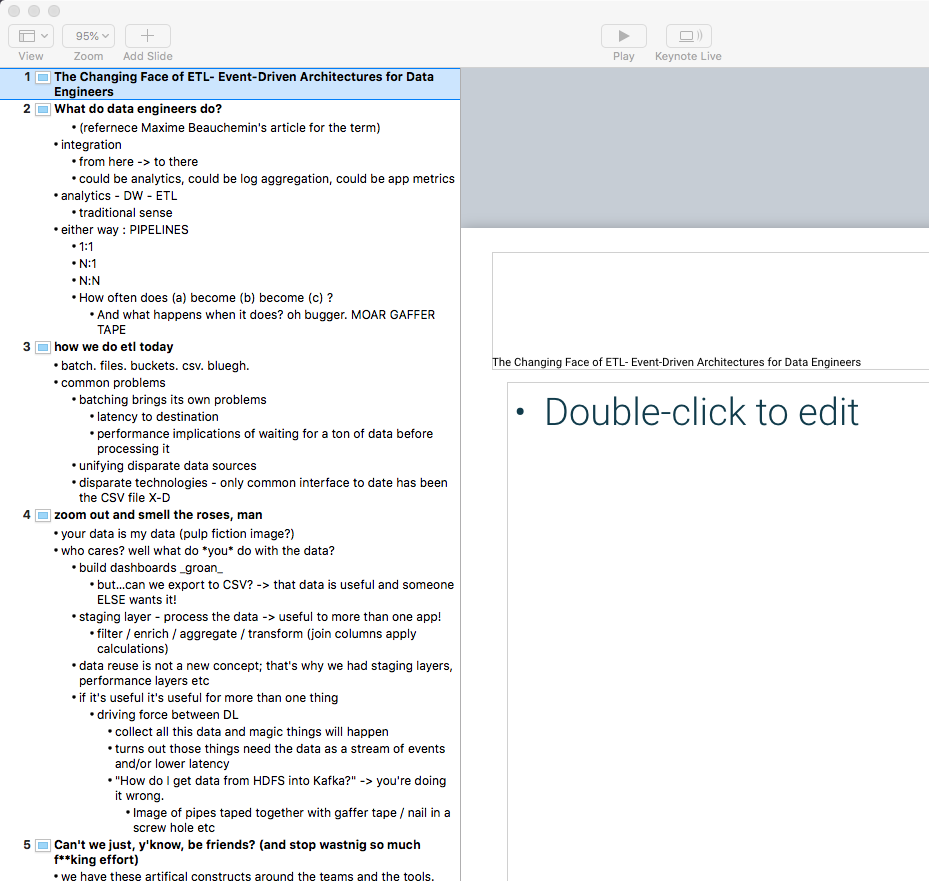Select 'how we do etl today' heading

[x=113, y=347]
